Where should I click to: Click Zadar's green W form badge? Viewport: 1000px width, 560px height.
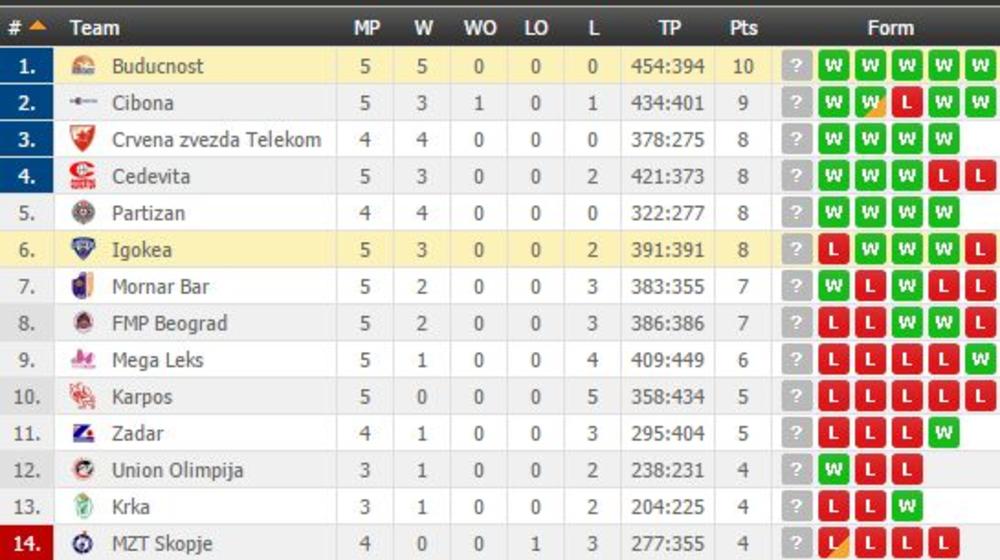coord(943,433)
